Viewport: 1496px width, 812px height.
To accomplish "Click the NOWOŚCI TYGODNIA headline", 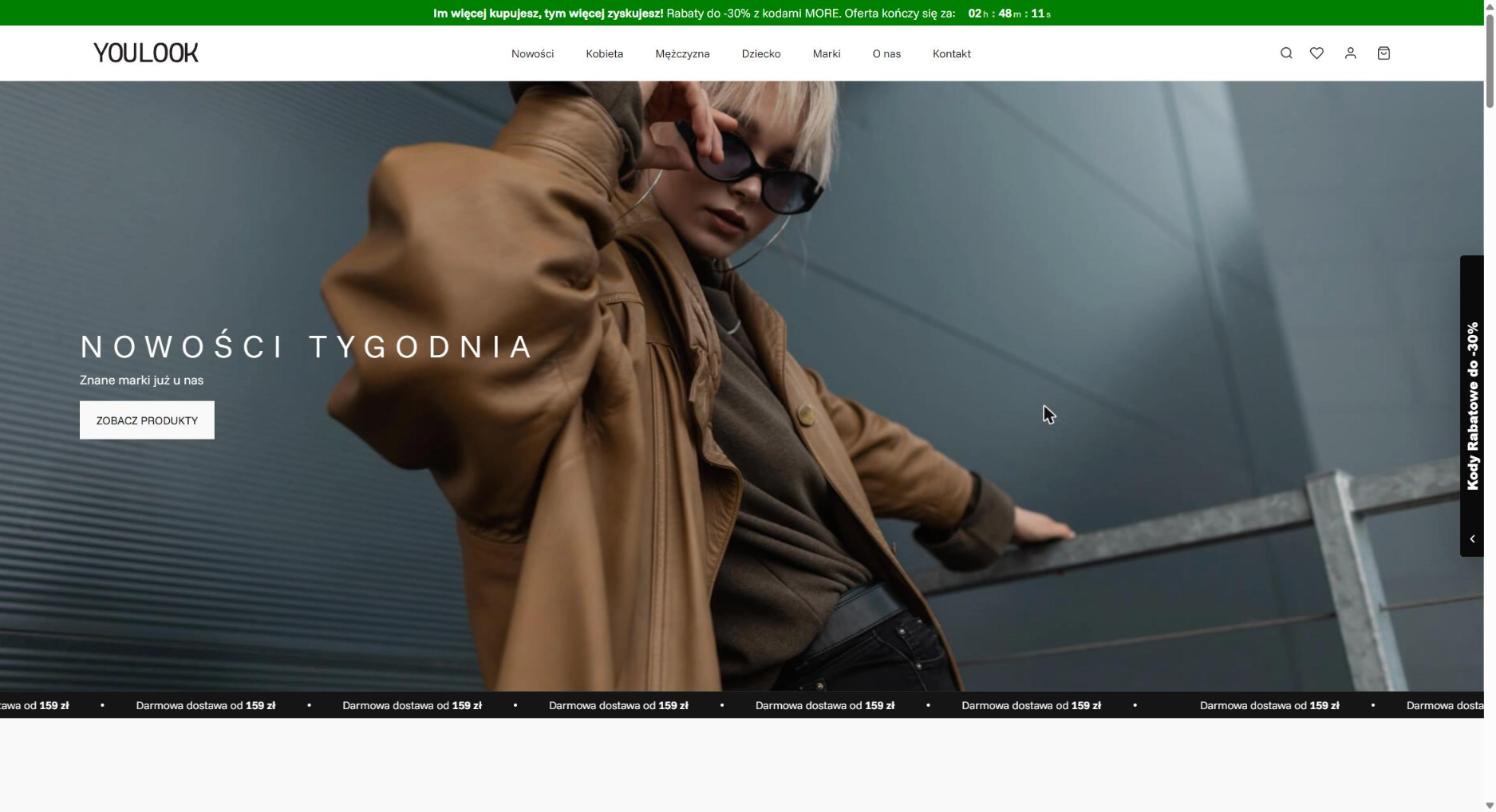I will [306, 346].
